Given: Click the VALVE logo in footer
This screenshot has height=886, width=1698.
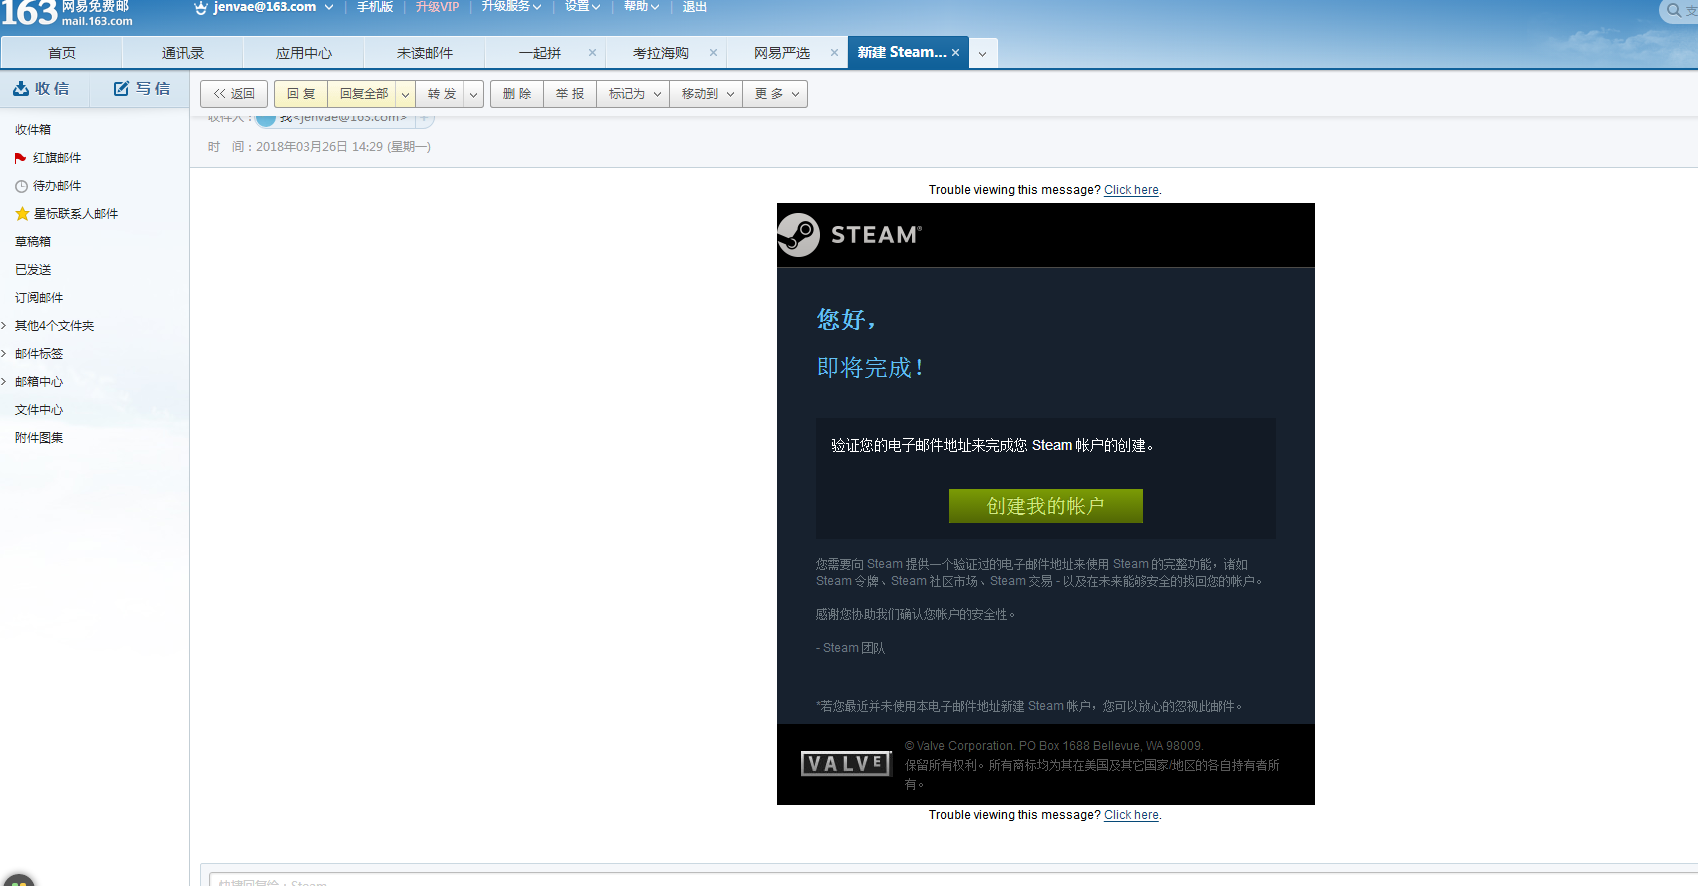Looking at the screenshot, I should [x=846, y=764].
